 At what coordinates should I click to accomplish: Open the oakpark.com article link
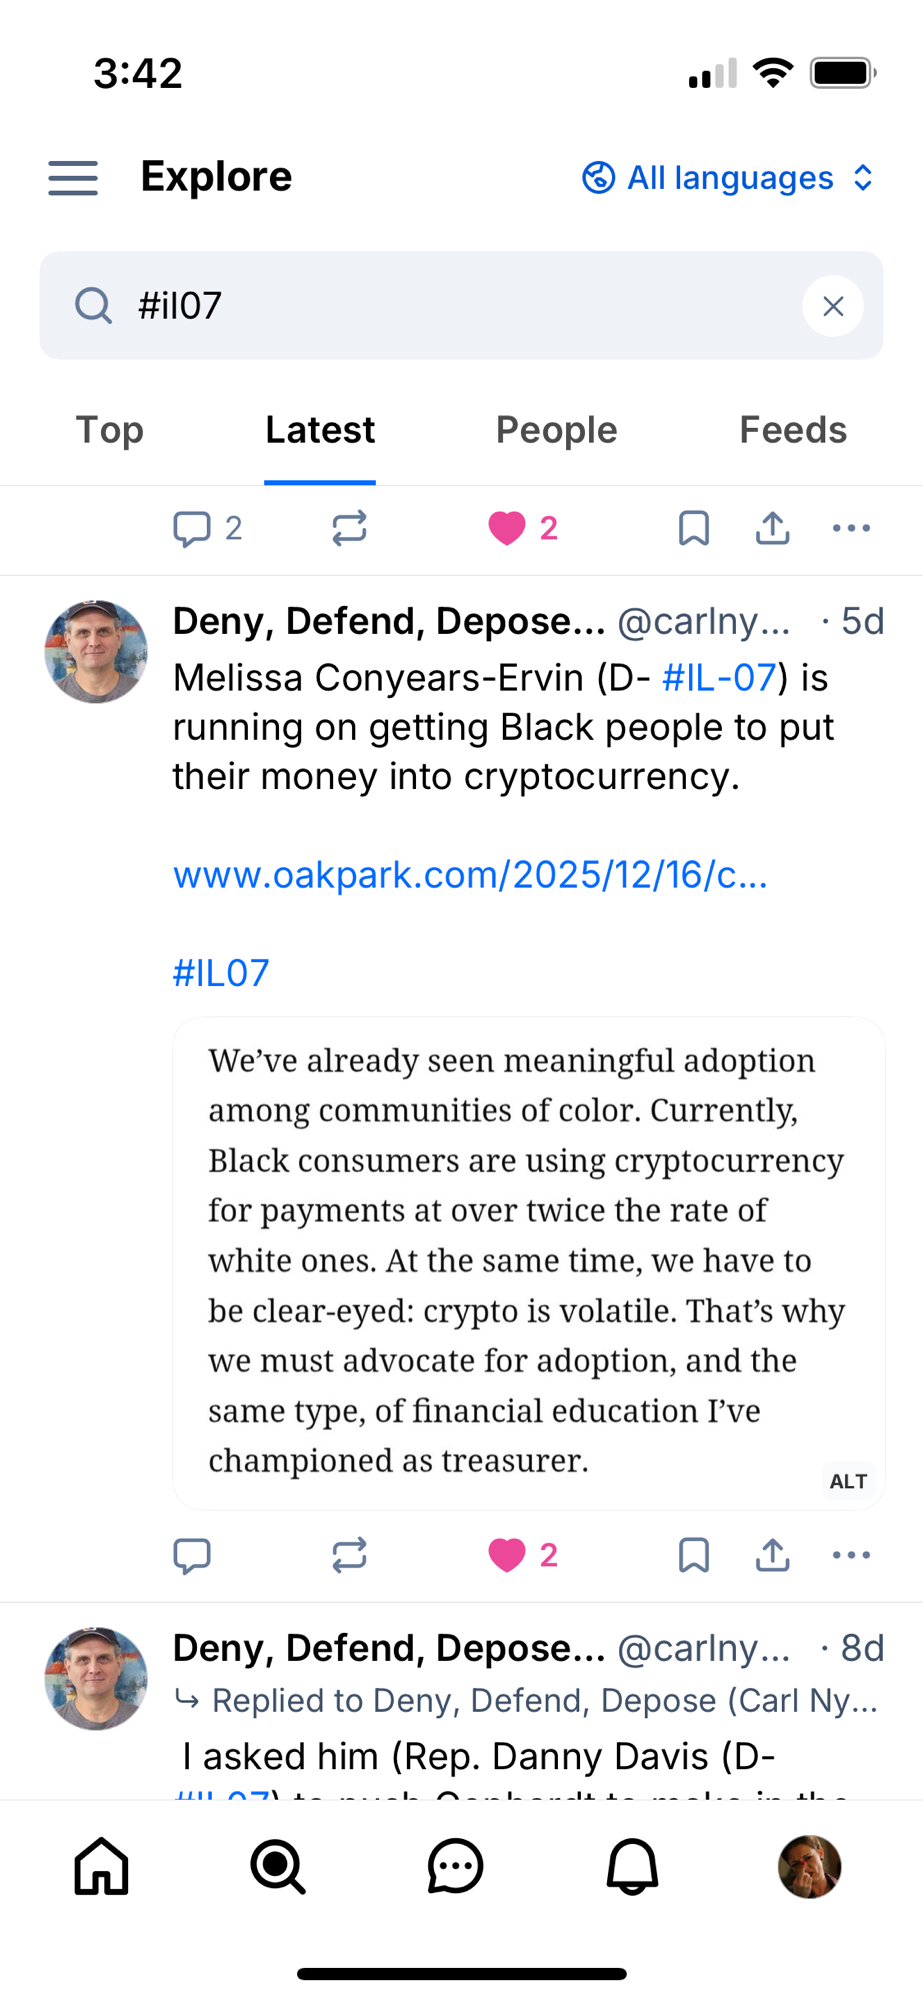click(470, 875)
